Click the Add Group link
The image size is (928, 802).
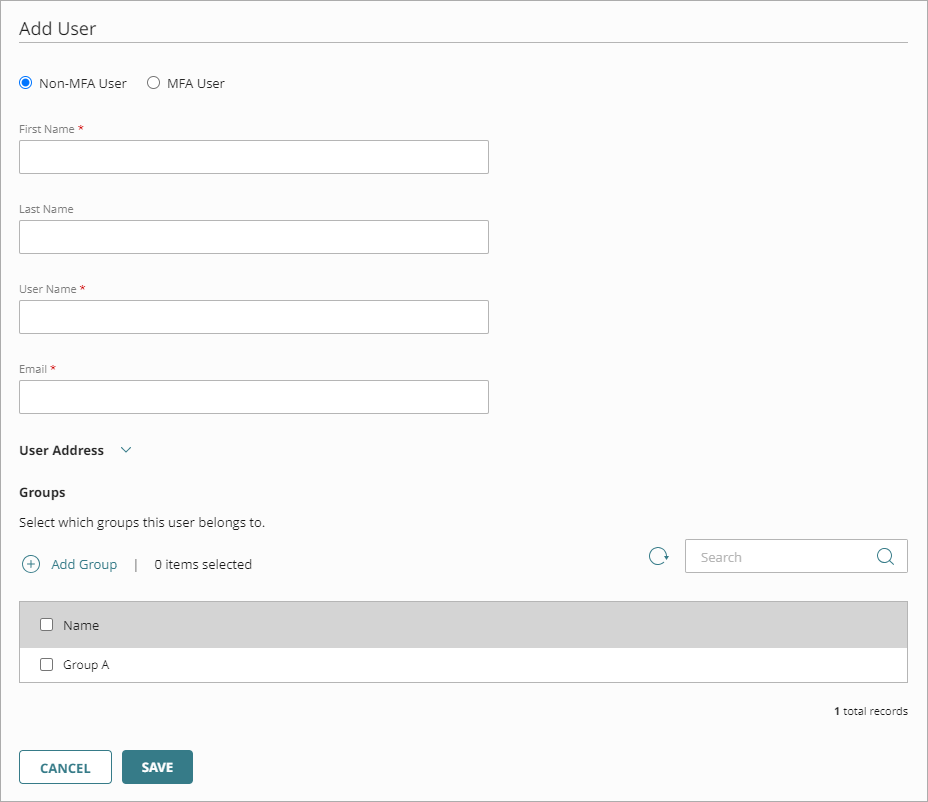click(82, 564)
